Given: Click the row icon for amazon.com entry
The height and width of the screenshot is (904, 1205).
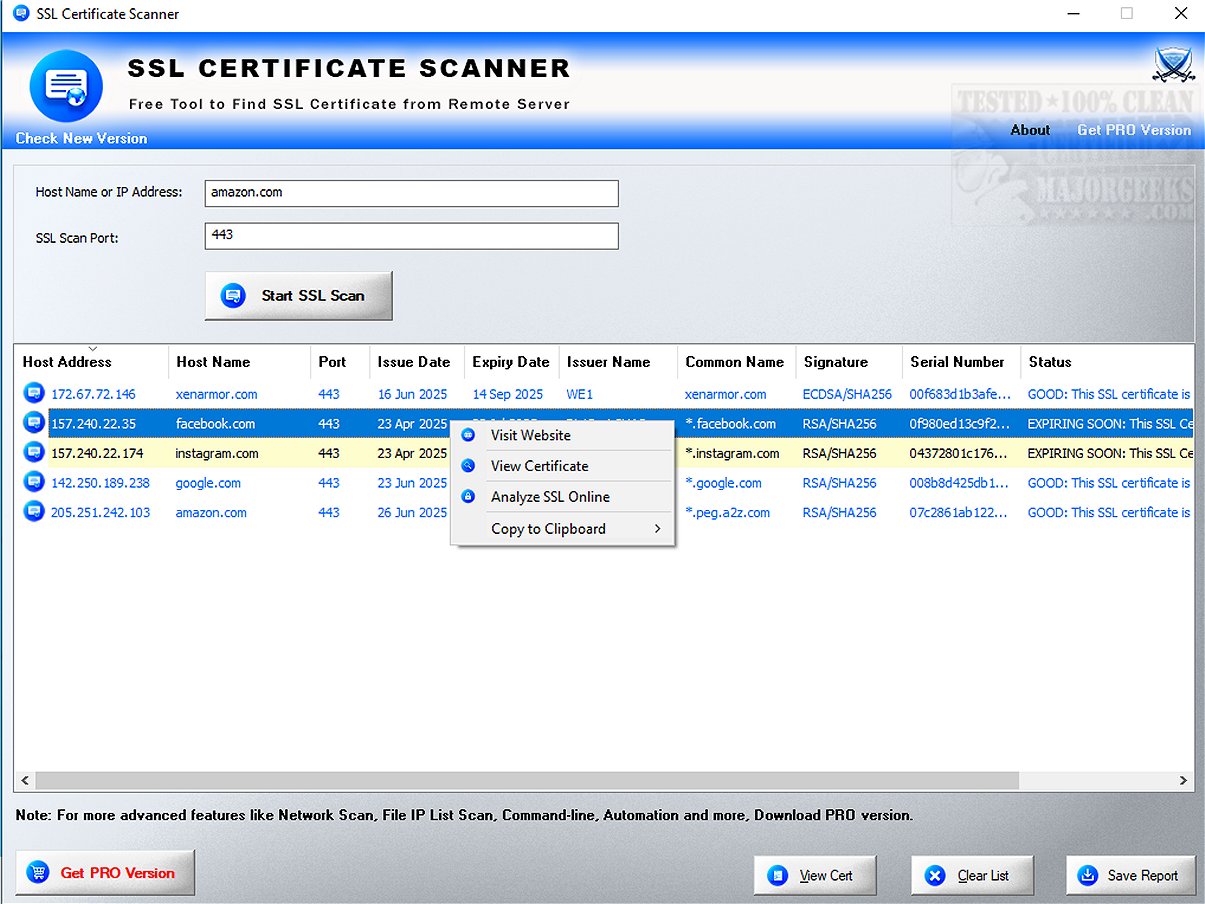Looking at the screenshot, I should [34, 512].
